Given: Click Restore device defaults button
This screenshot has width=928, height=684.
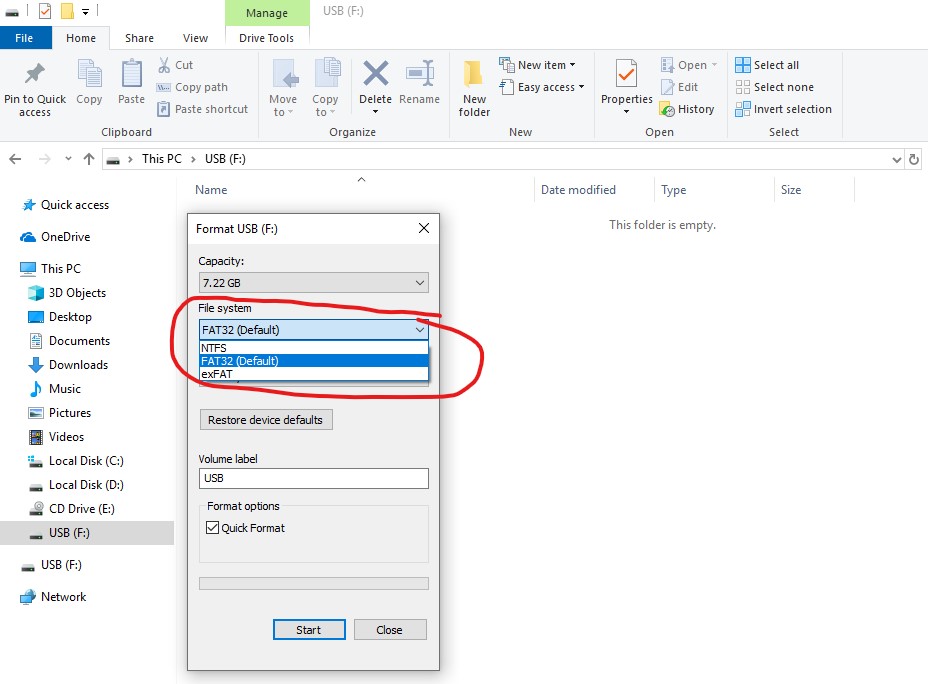Looking at the screenshot, I should tap(266, 420).
